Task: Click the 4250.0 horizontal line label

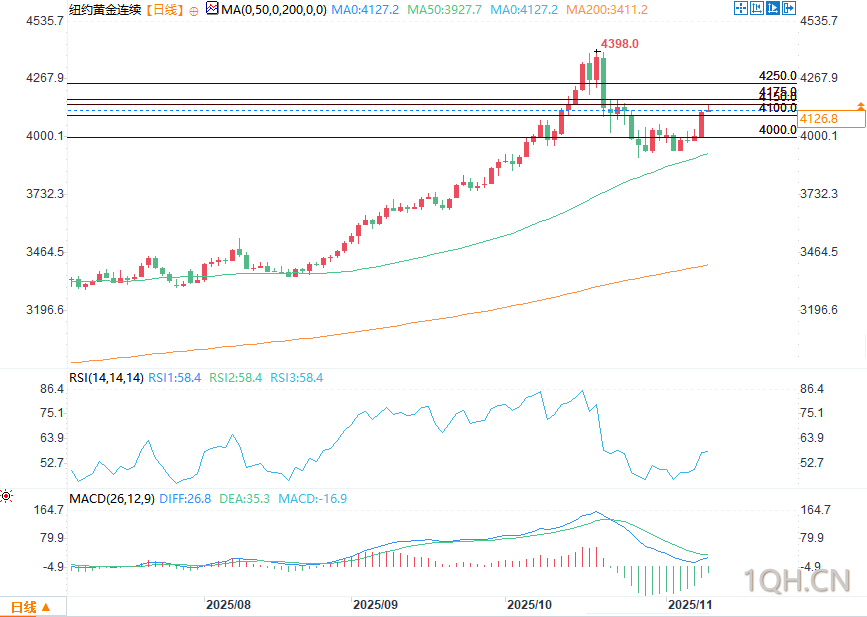Action: (x=777, y=76)
